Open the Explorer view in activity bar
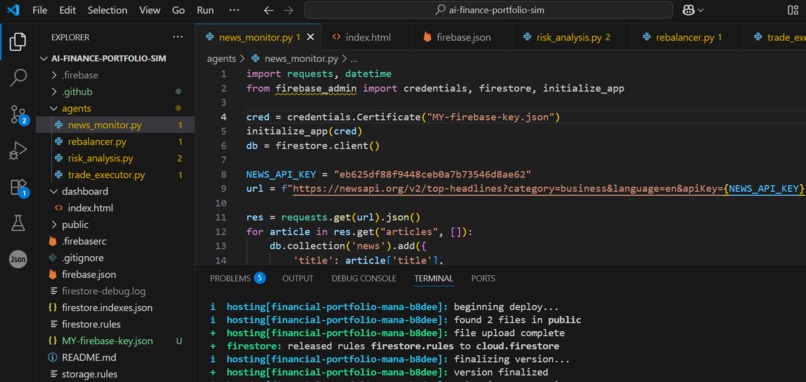Screen dimensions: 806x382 pos(18,42)
